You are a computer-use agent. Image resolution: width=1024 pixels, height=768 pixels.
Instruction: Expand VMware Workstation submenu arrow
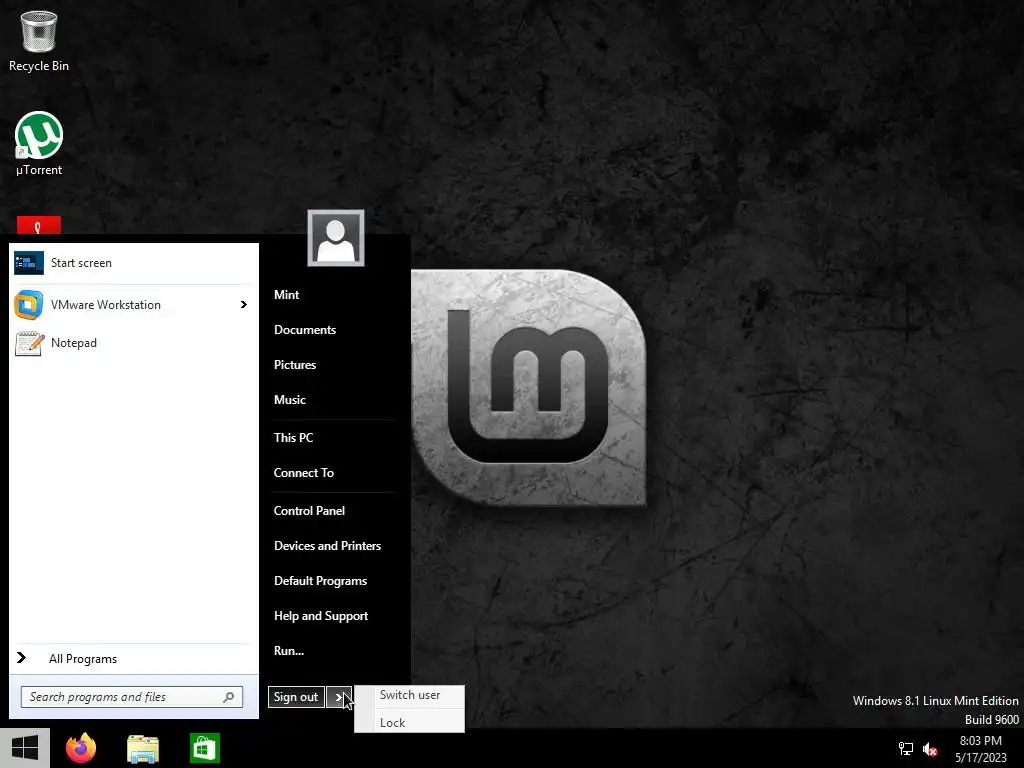pos(244,305)
